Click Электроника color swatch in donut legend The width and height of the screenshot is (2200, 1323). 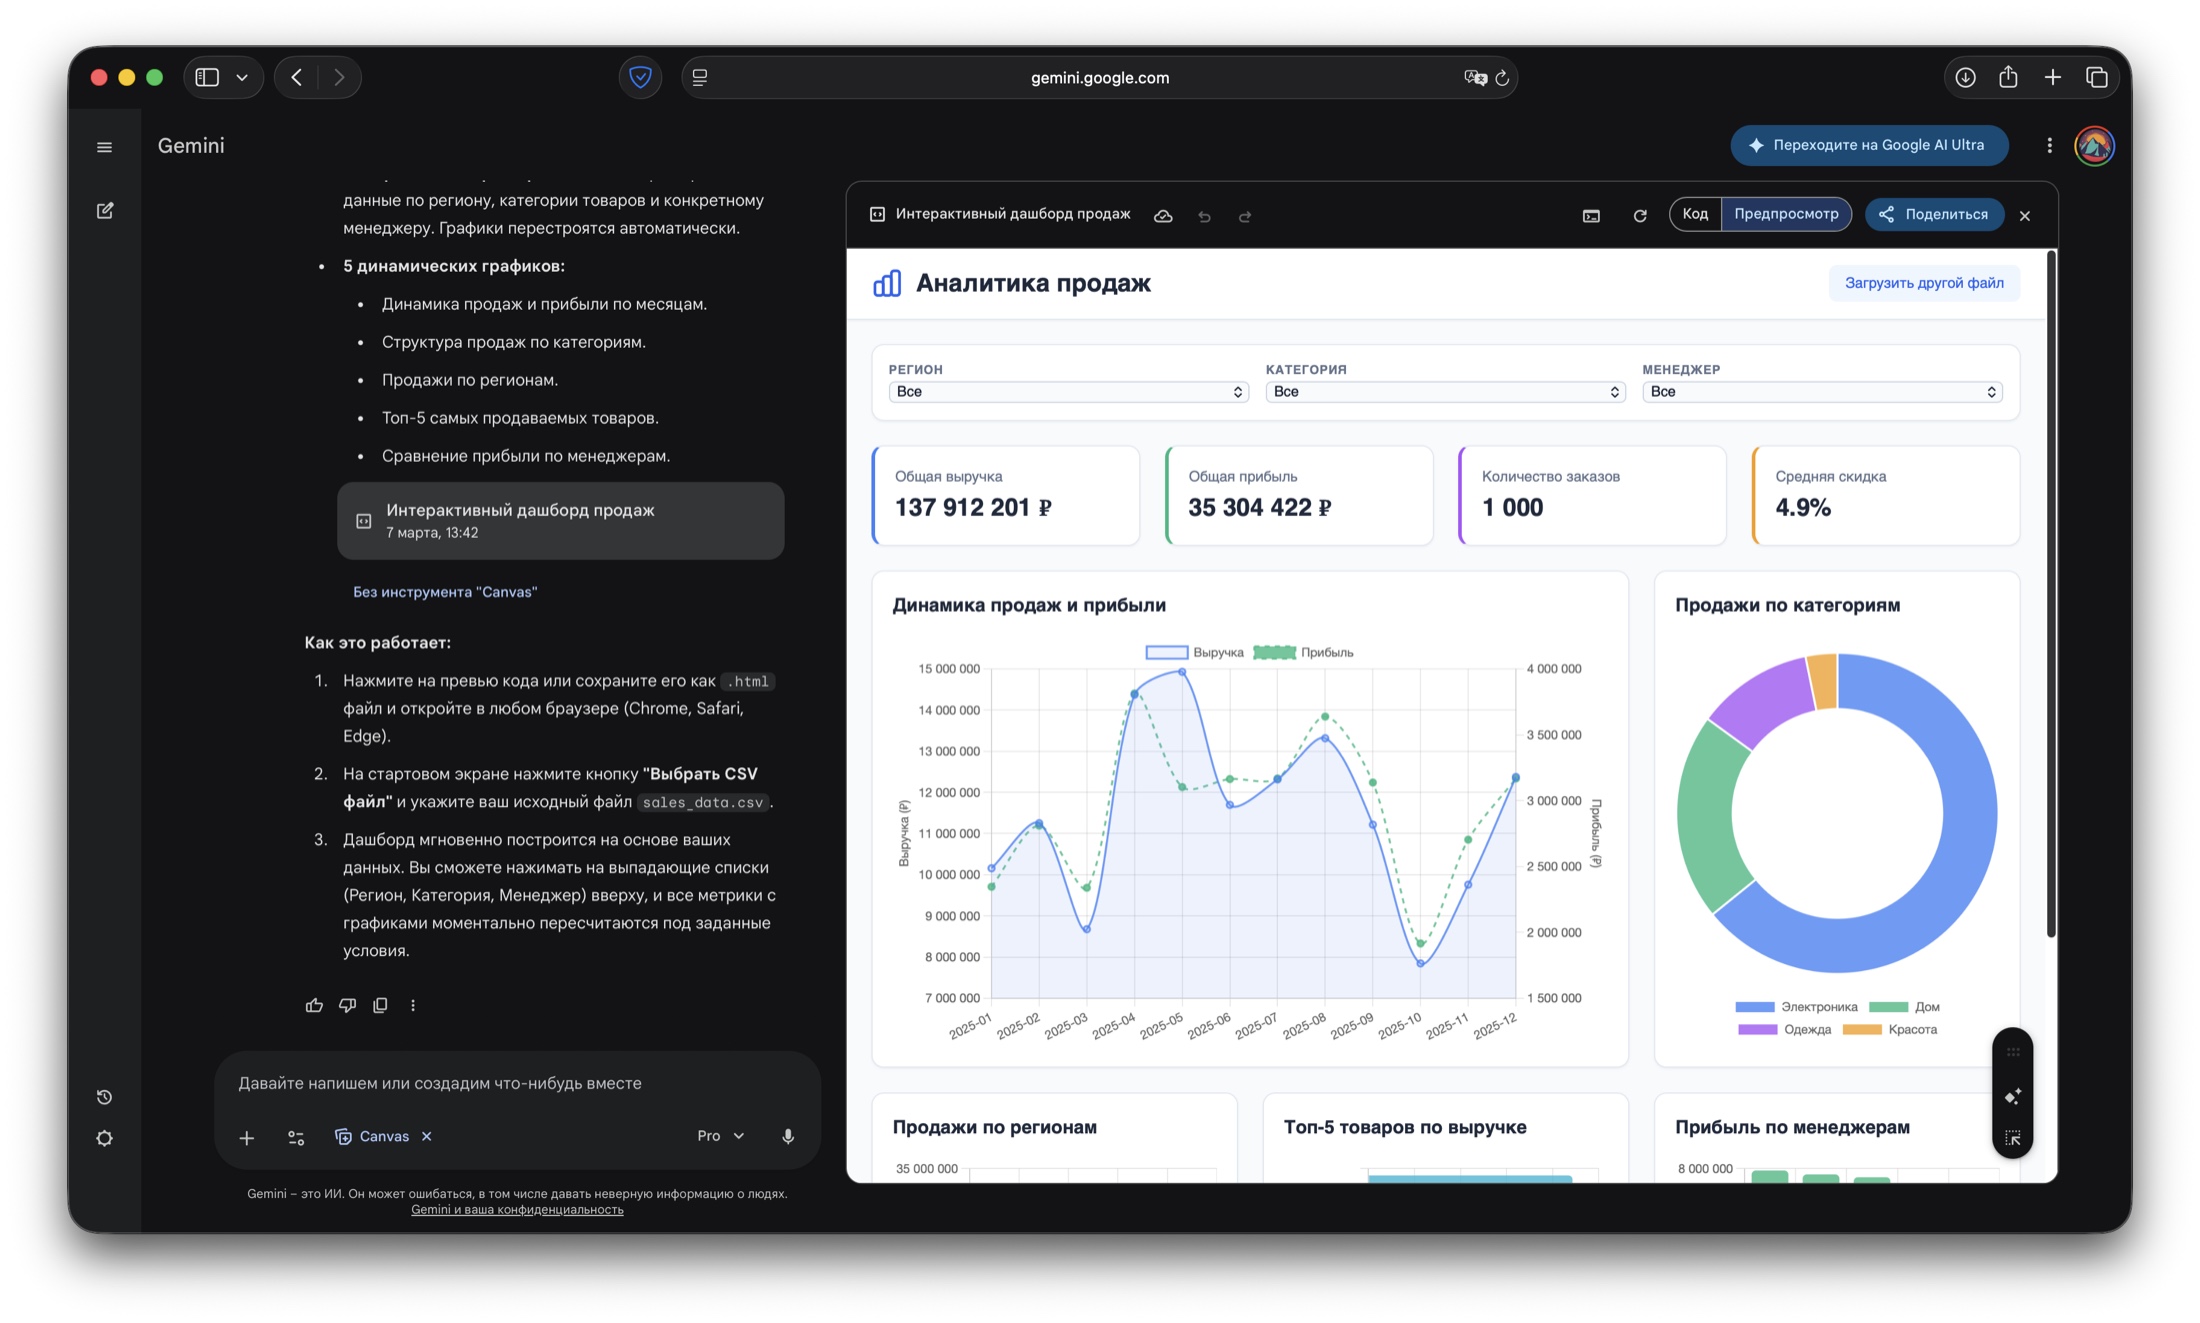tap(1755, 1007)
